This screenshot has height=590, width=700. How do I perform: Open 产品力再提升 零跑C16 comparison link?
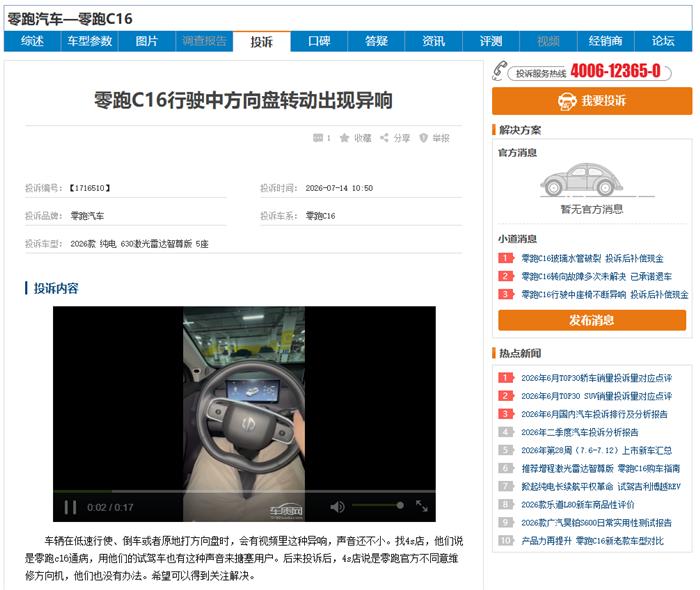[x=592, y=541]
